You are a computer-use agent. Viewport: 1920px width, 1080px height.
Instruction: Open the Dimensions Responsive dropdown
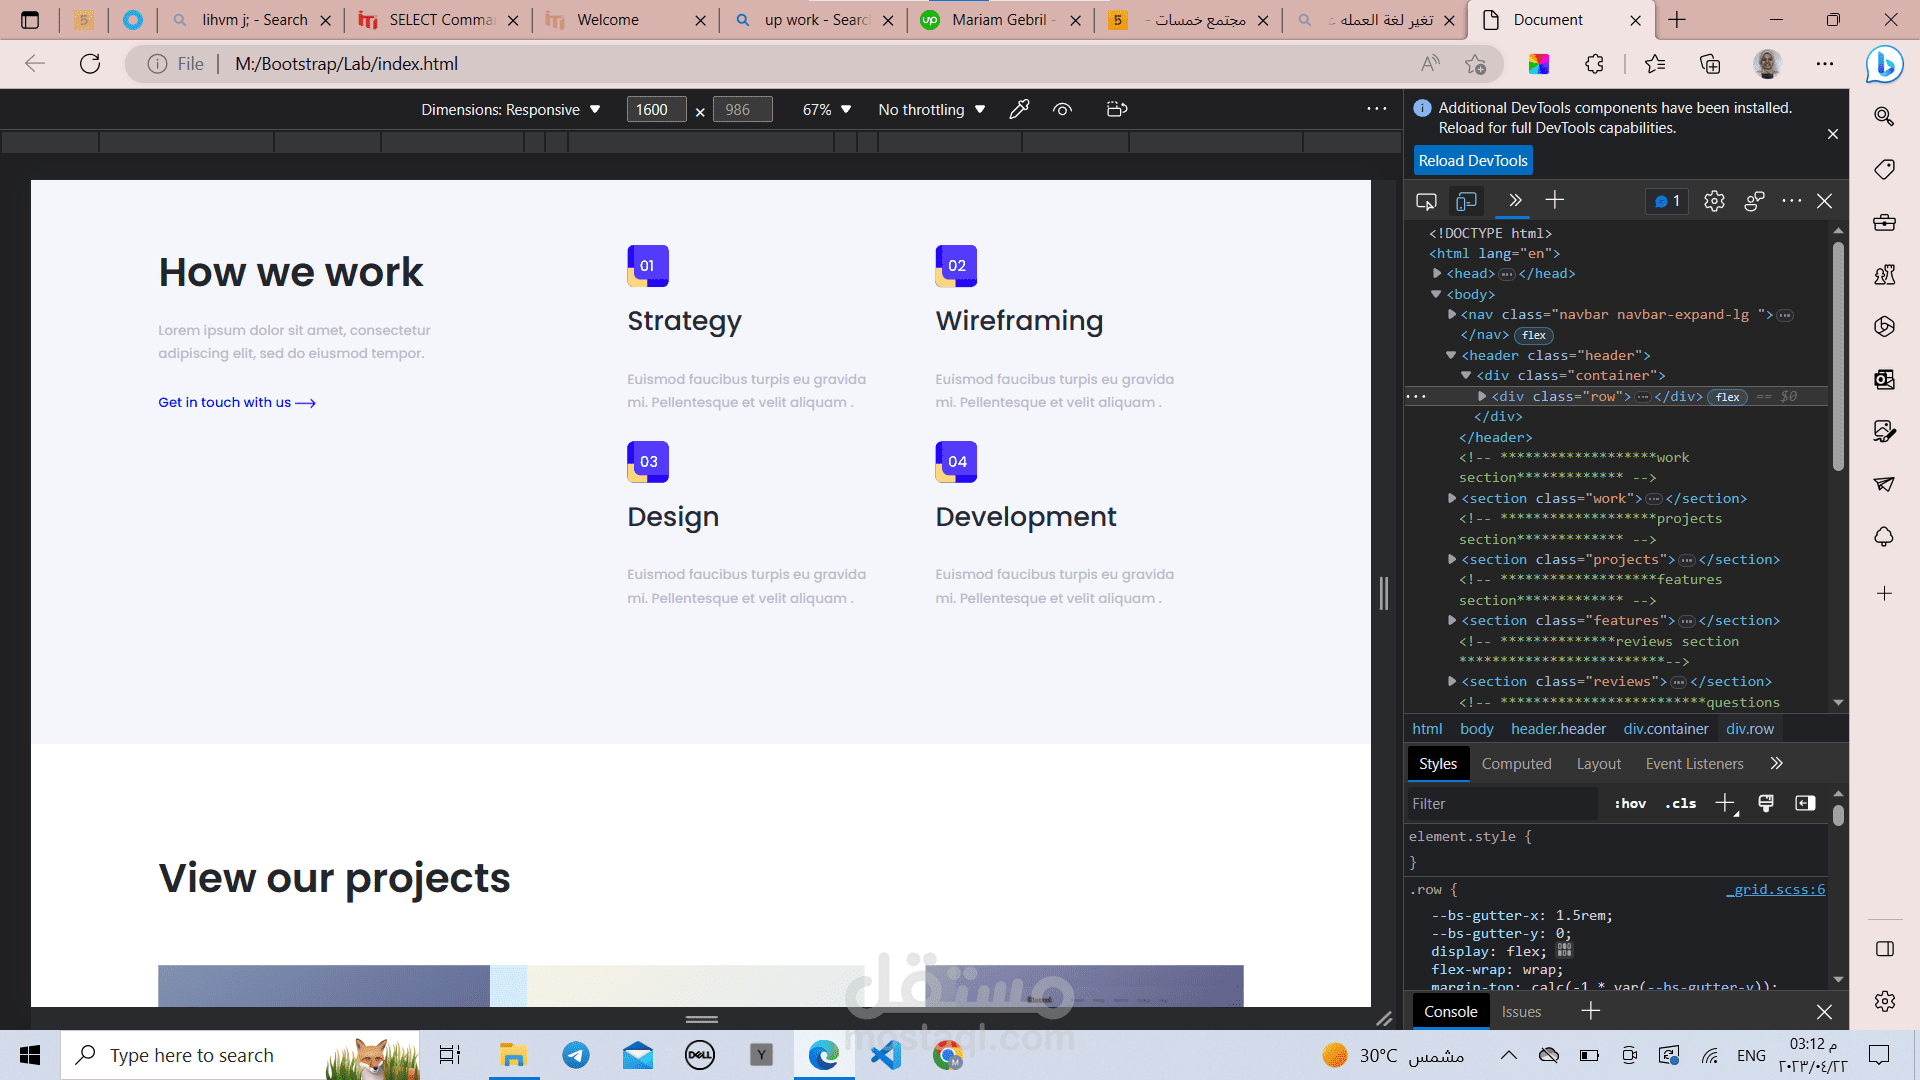(x=510, y=109)
